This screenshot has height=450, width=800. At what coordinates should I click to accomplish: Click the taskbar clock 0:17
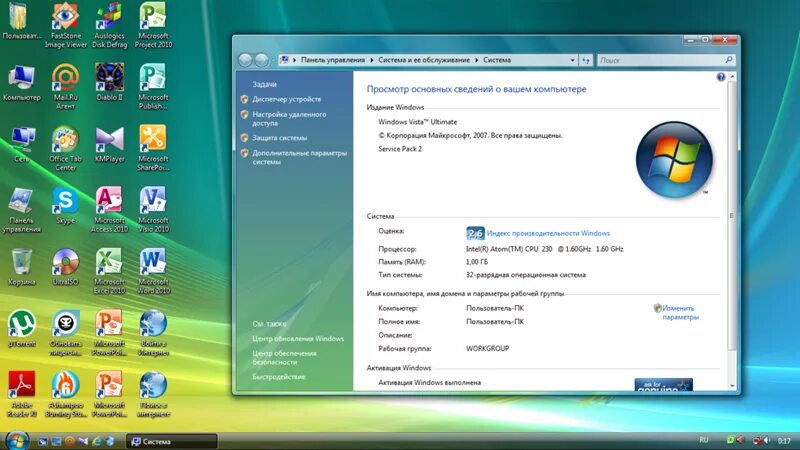click(x=784, y=440)
